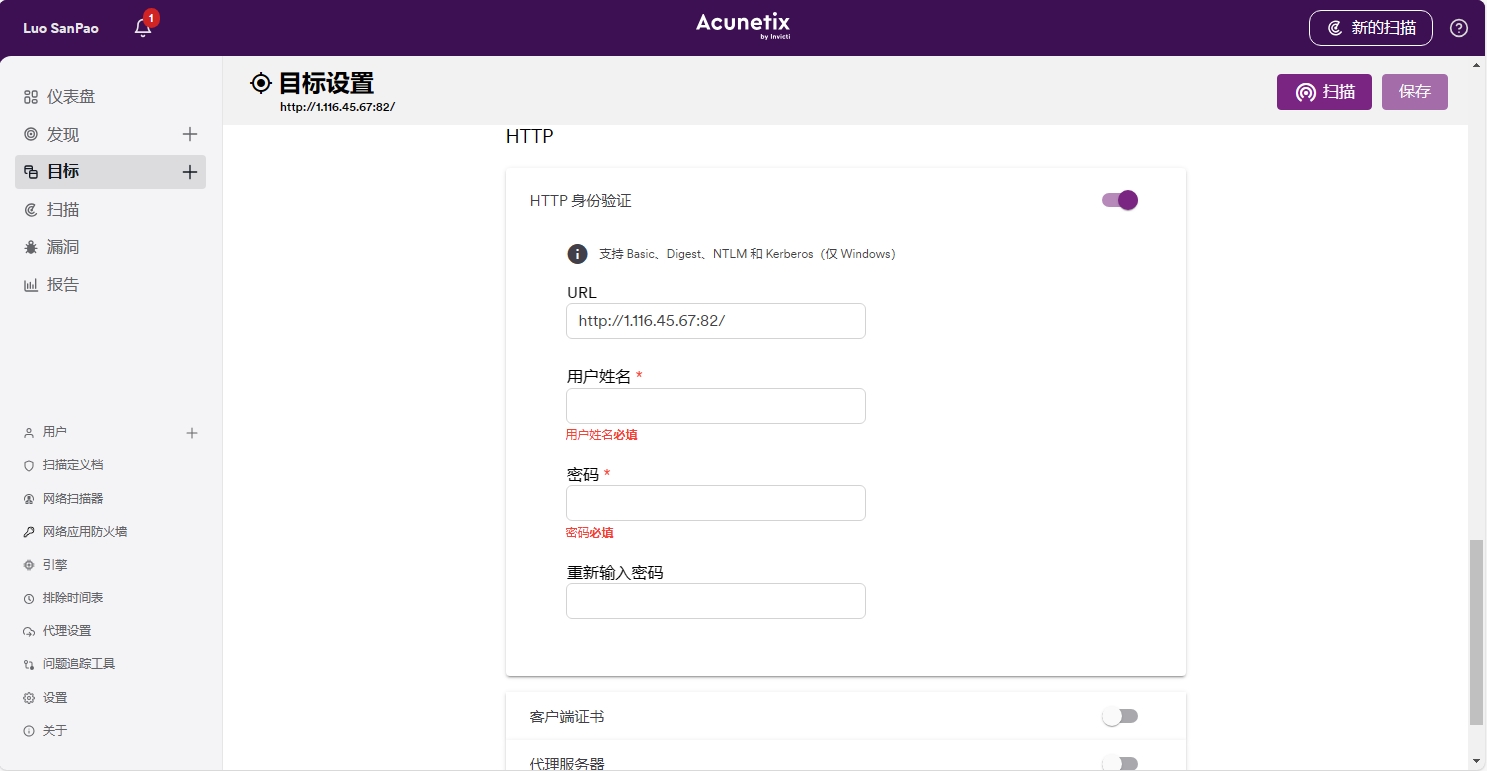Click the 扫描 sidebar spiral icon
Screen dimensions: 1487x771
(31, 210)
